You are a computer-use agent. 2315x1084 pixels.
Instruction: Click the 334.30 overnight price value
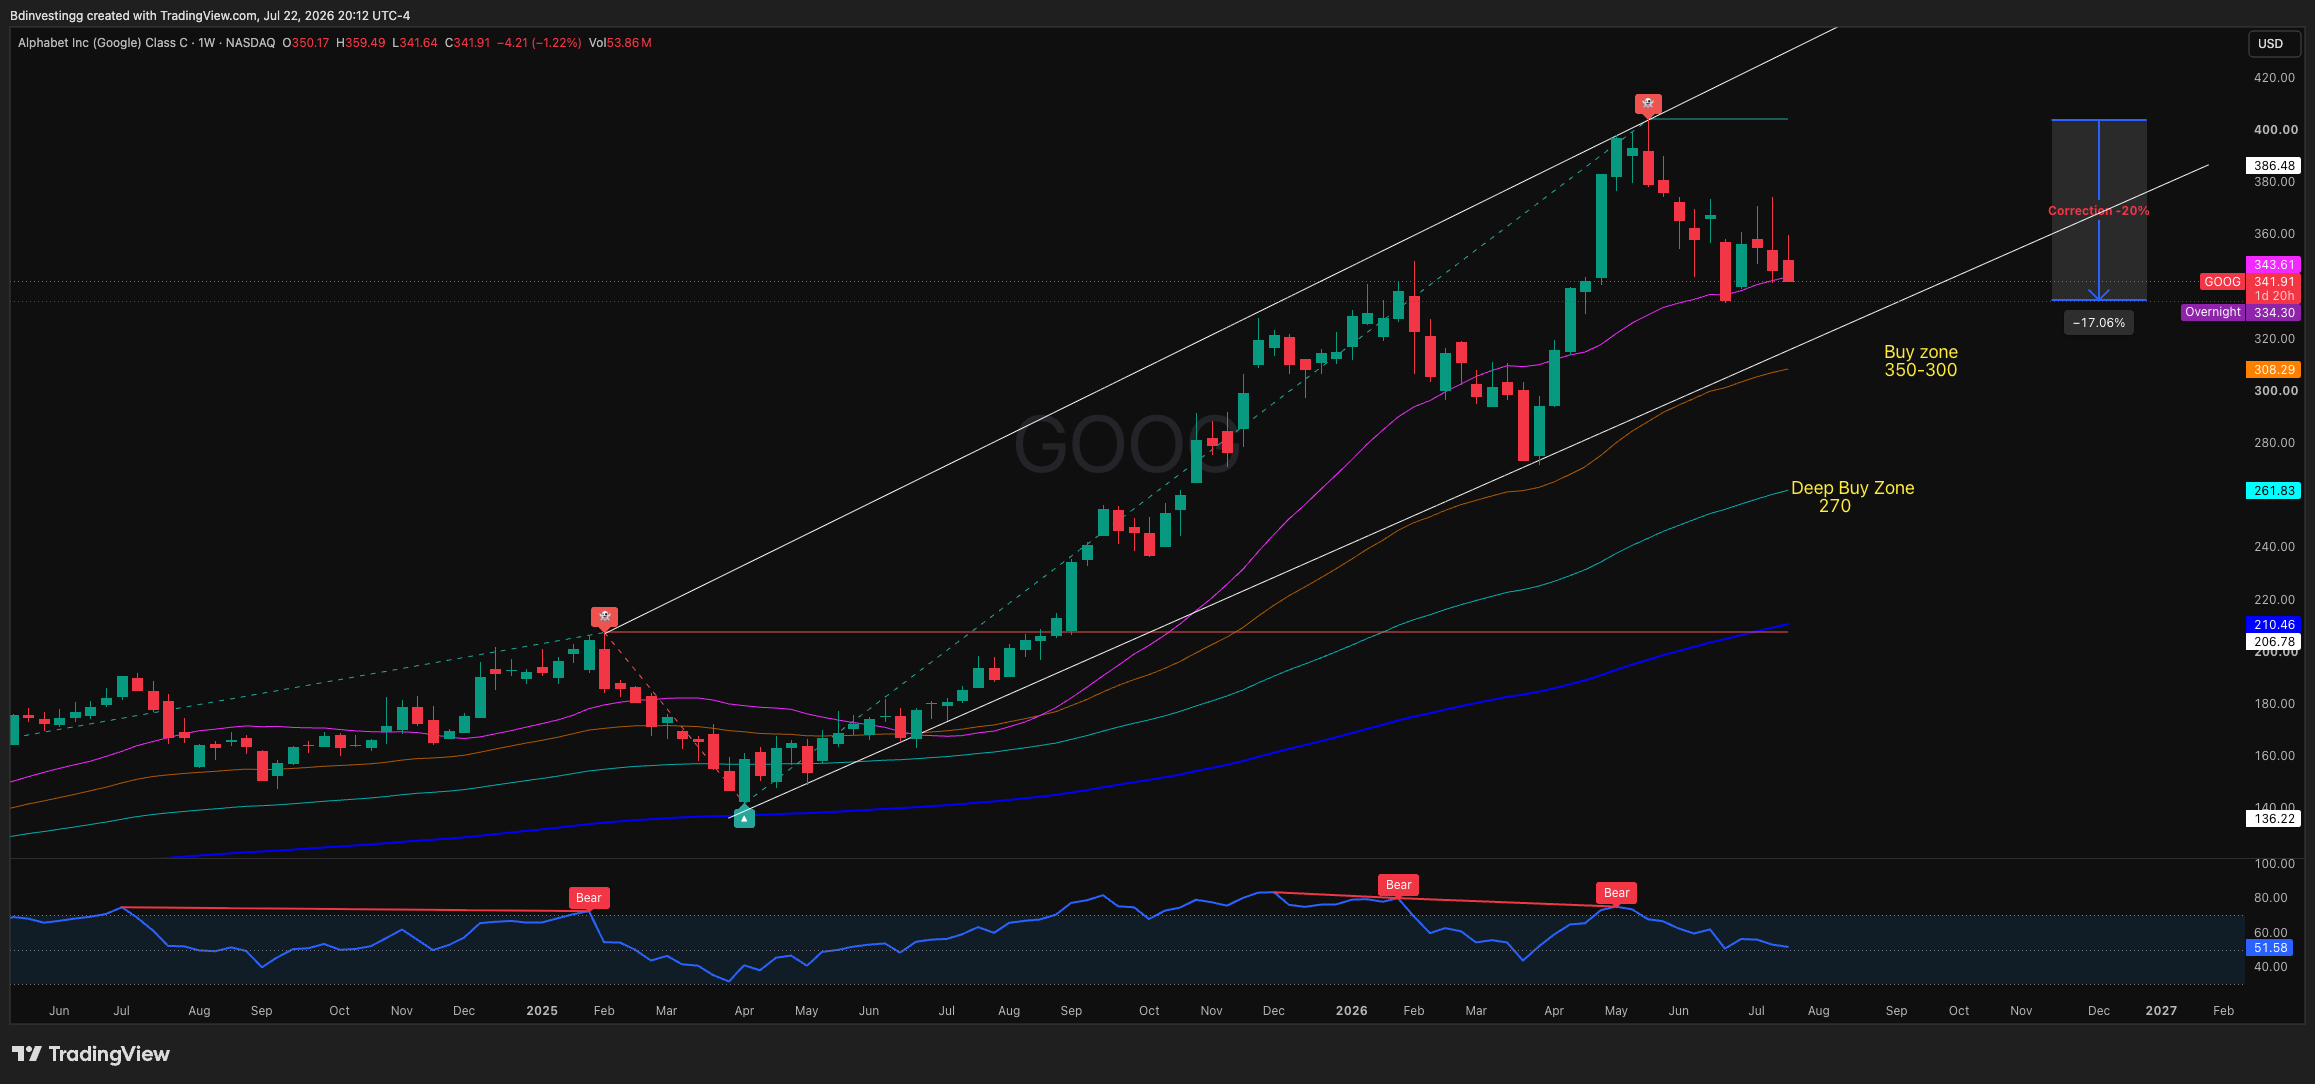2274,313
